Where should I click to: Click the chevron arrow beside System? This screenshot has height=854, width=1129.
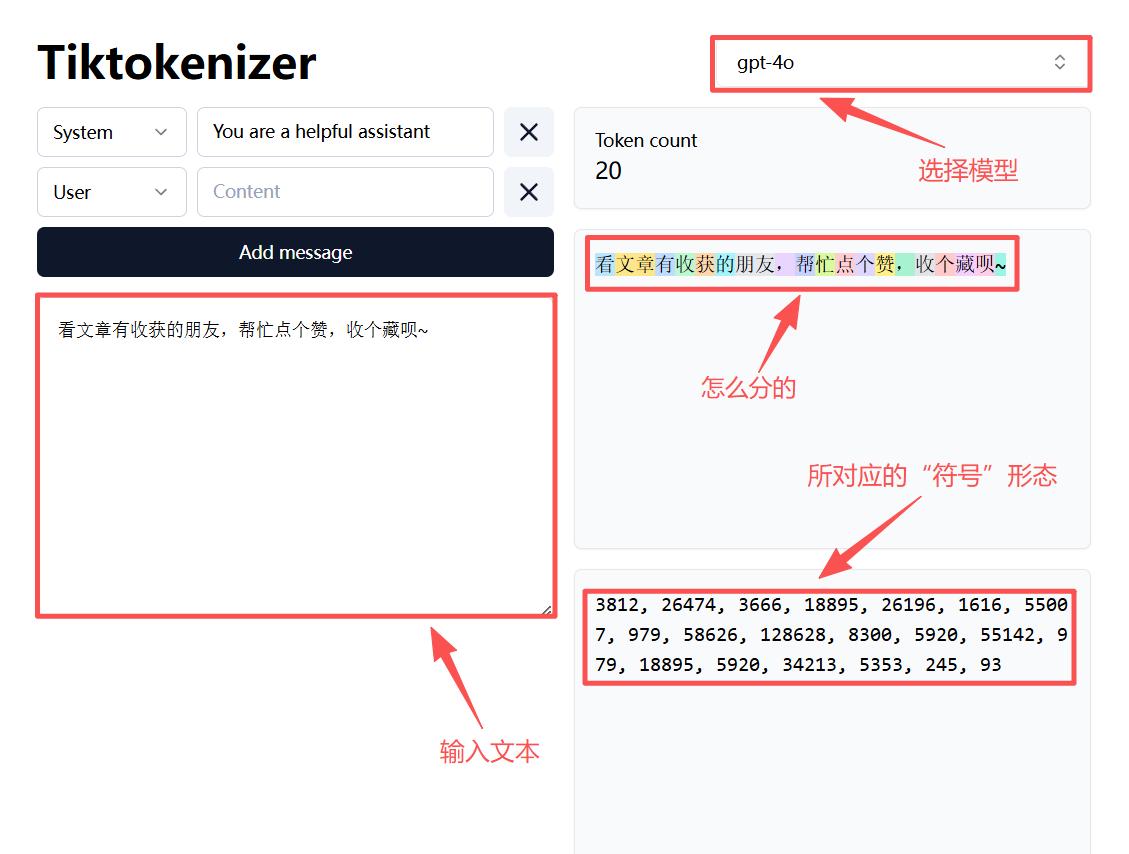(x=161, y=132)
